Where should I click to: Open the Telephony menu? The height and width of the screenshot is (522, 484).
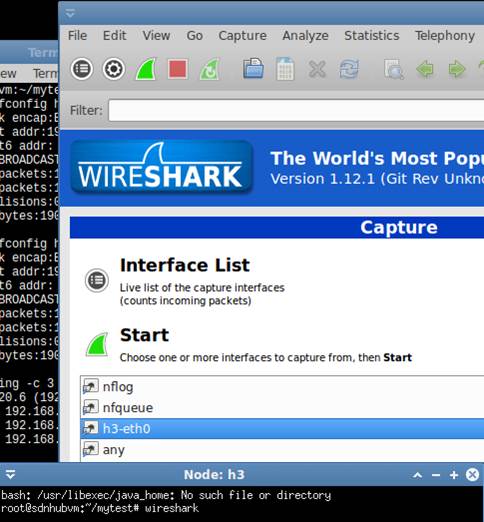pyautogui.click(x=445, y=35)
